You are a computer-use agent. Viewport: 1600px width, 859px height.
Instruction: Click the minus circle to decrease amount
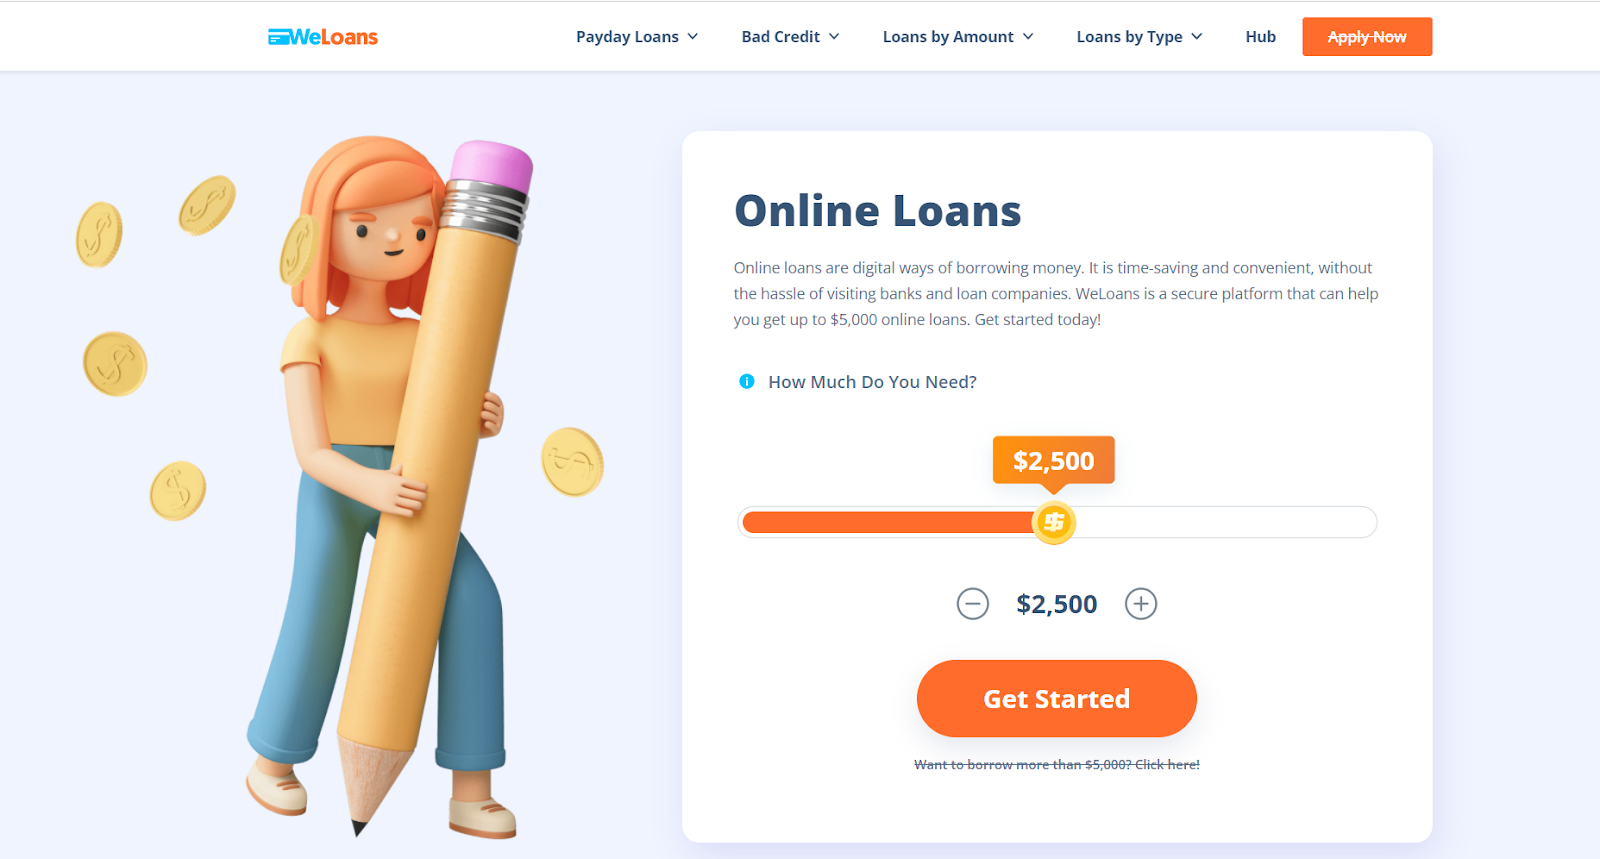coord(972,604)
